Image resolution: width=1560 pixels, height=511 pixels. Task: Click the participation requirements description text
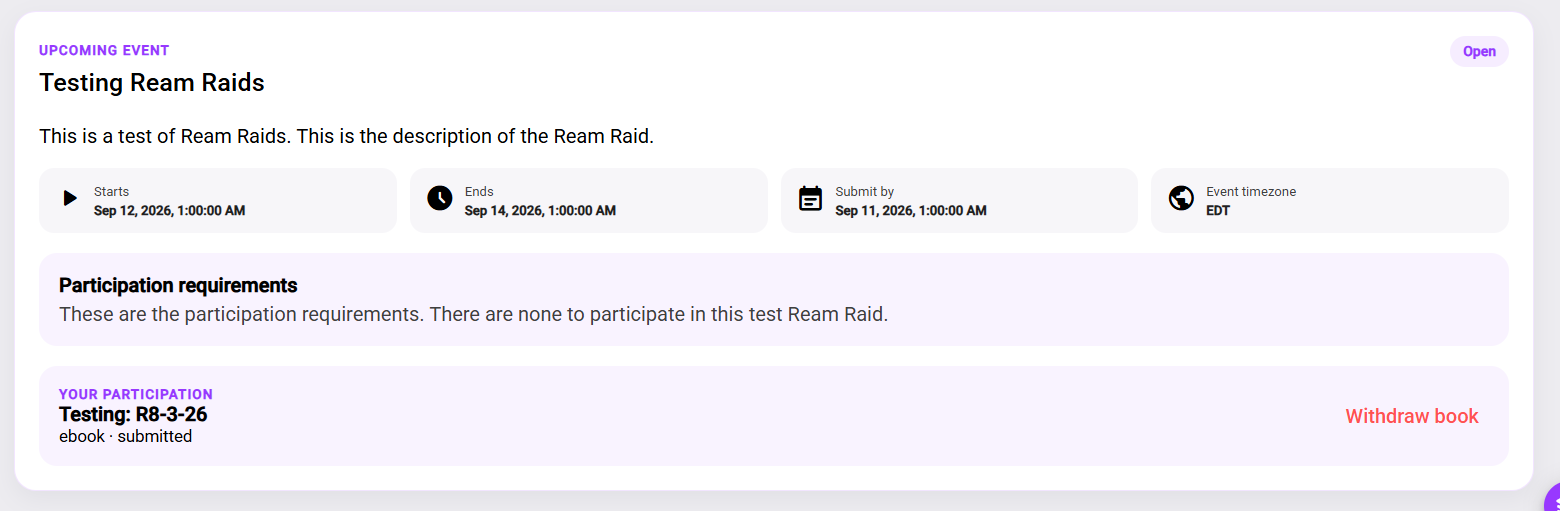(x=473, y=314)
